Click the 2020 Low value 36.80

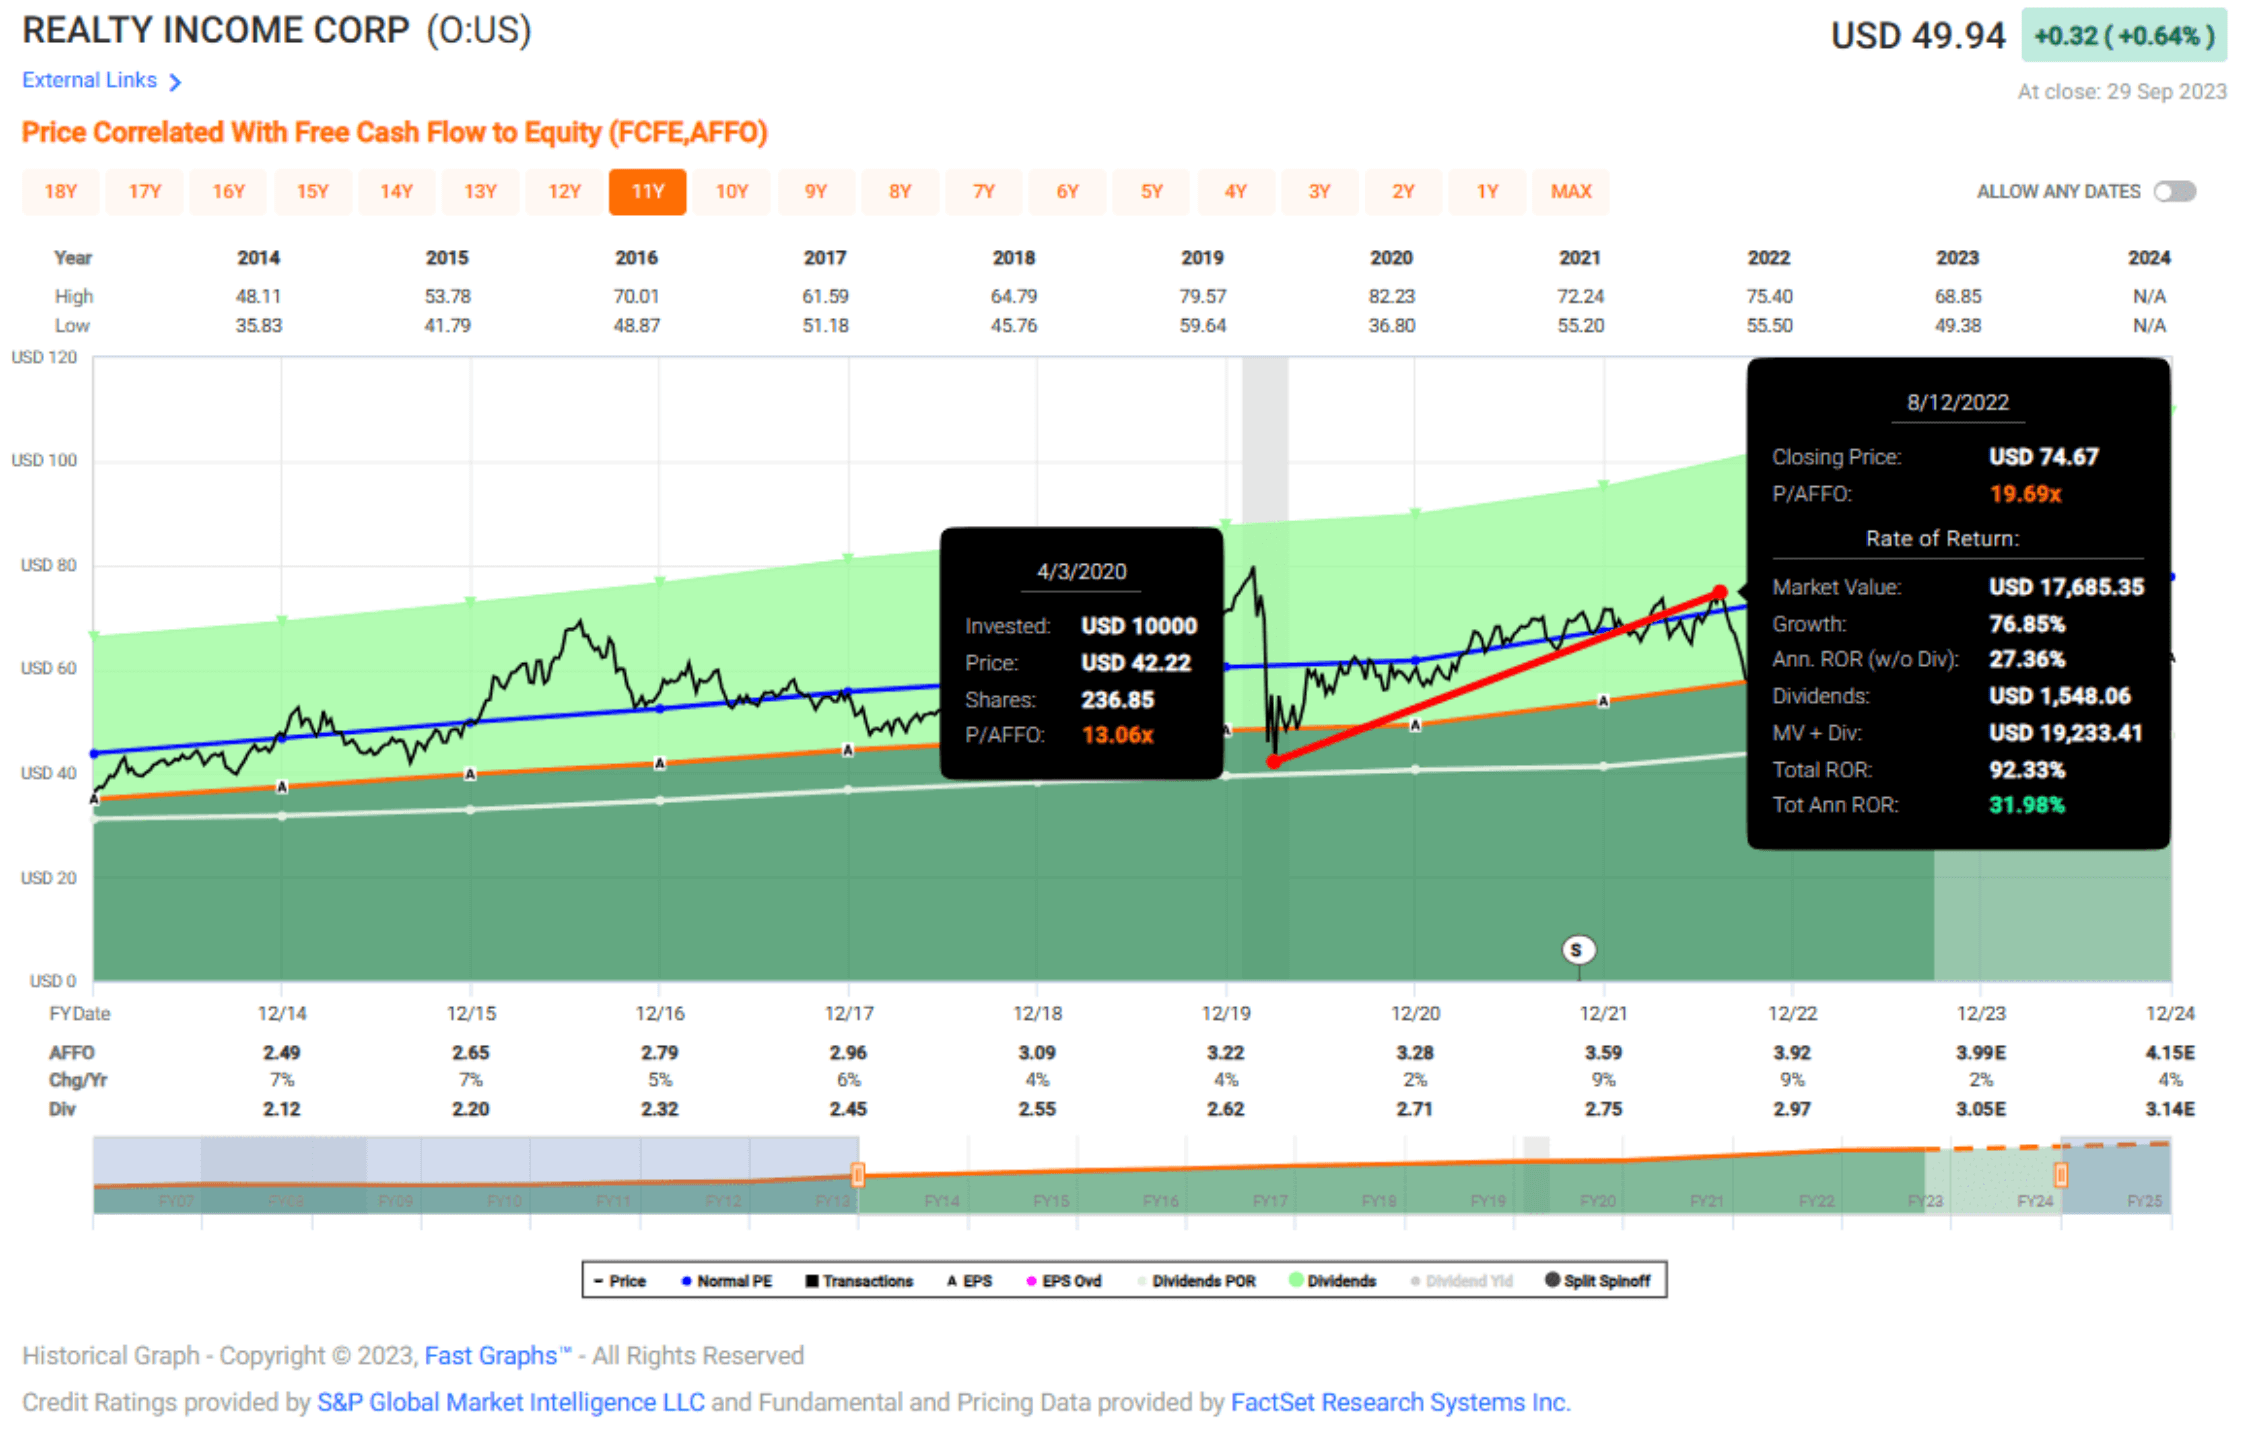tap(1391, 326)
